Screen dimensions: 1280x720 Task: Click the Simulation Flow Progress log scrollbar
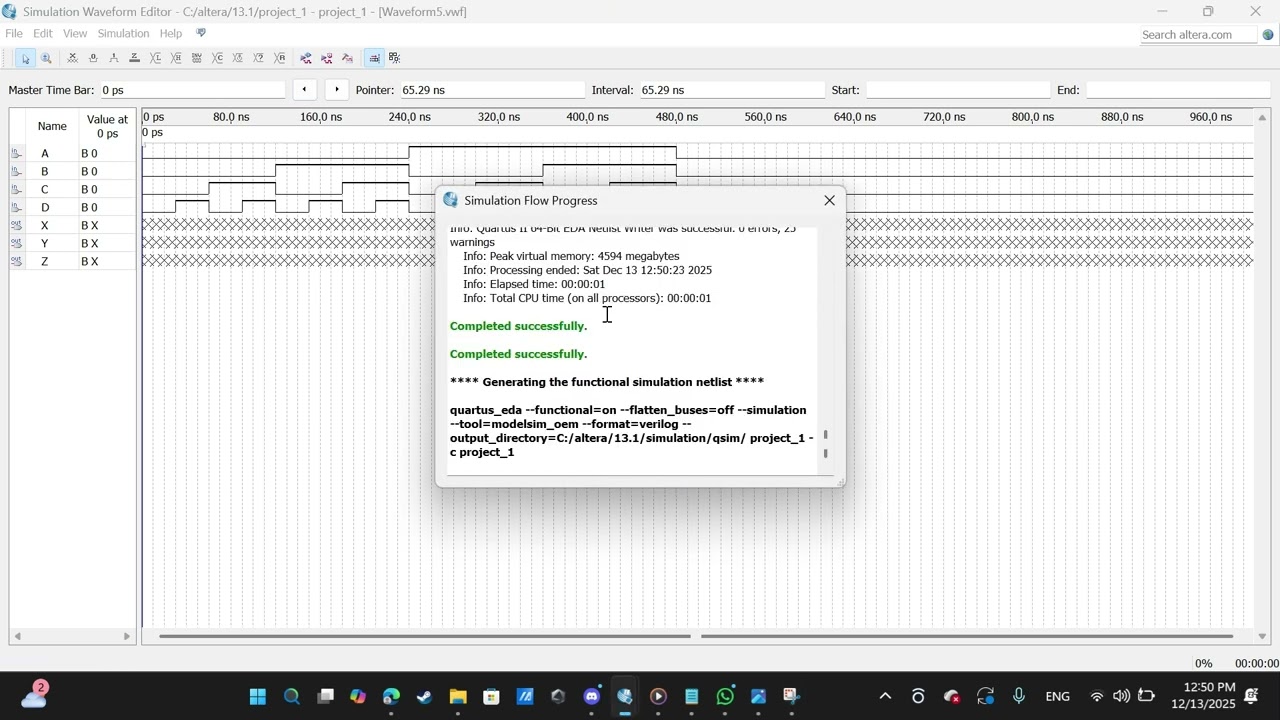[825, 444]
